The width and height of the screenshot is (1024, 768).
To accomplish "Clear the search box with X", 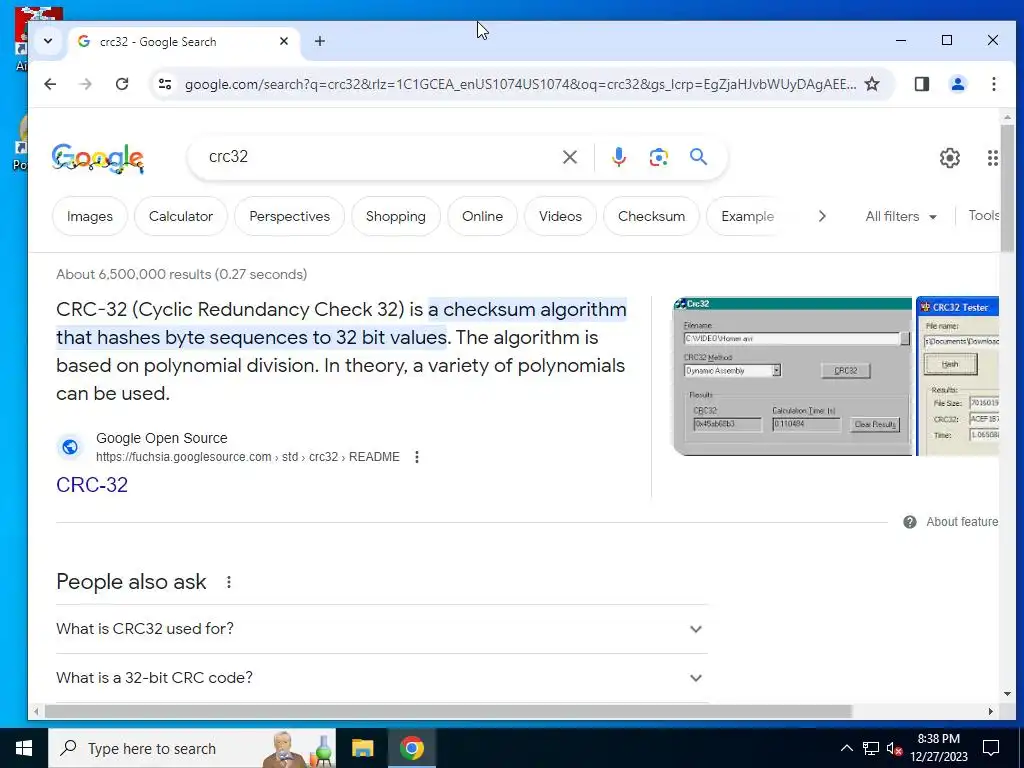I will (569, 157).
